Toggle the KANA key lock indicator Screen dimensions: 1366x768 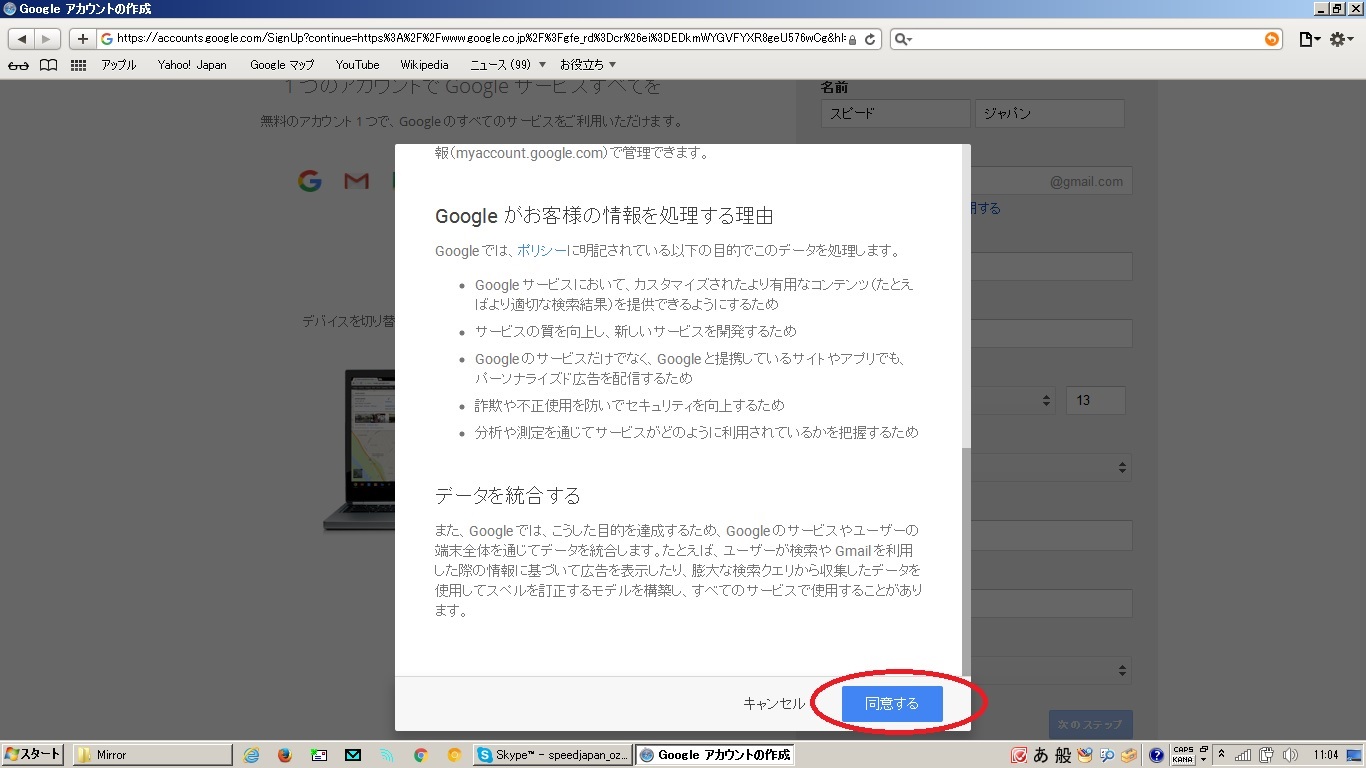pyautogui.click(x=1183, y=761)
